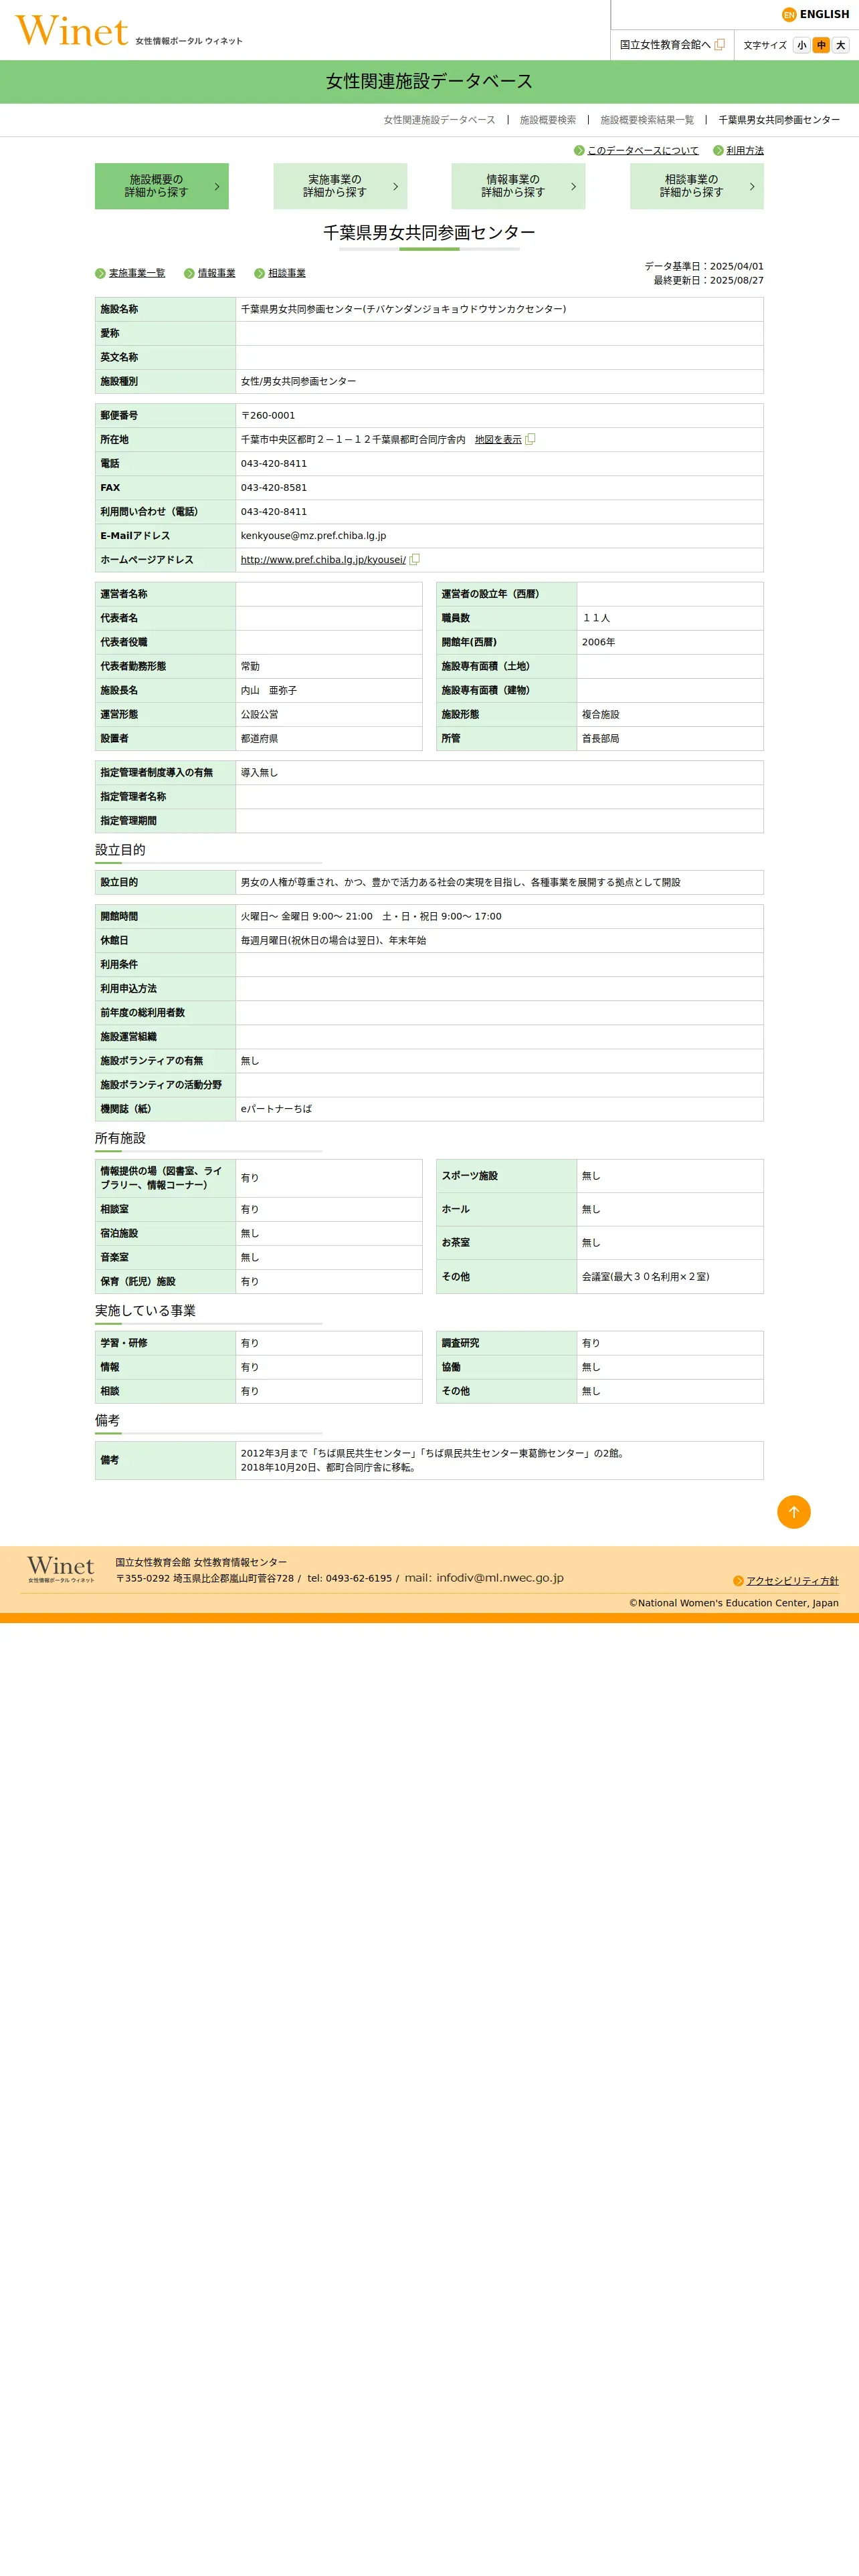The image size is (859, 2576).
Task: Click 女性関連施設データベース green banner title
Action: click(429, 82)
